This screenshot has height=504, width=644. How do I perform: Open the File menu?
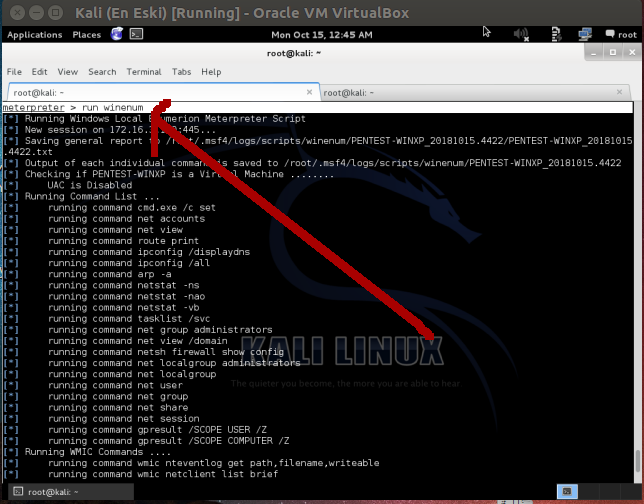pos(14,72)
